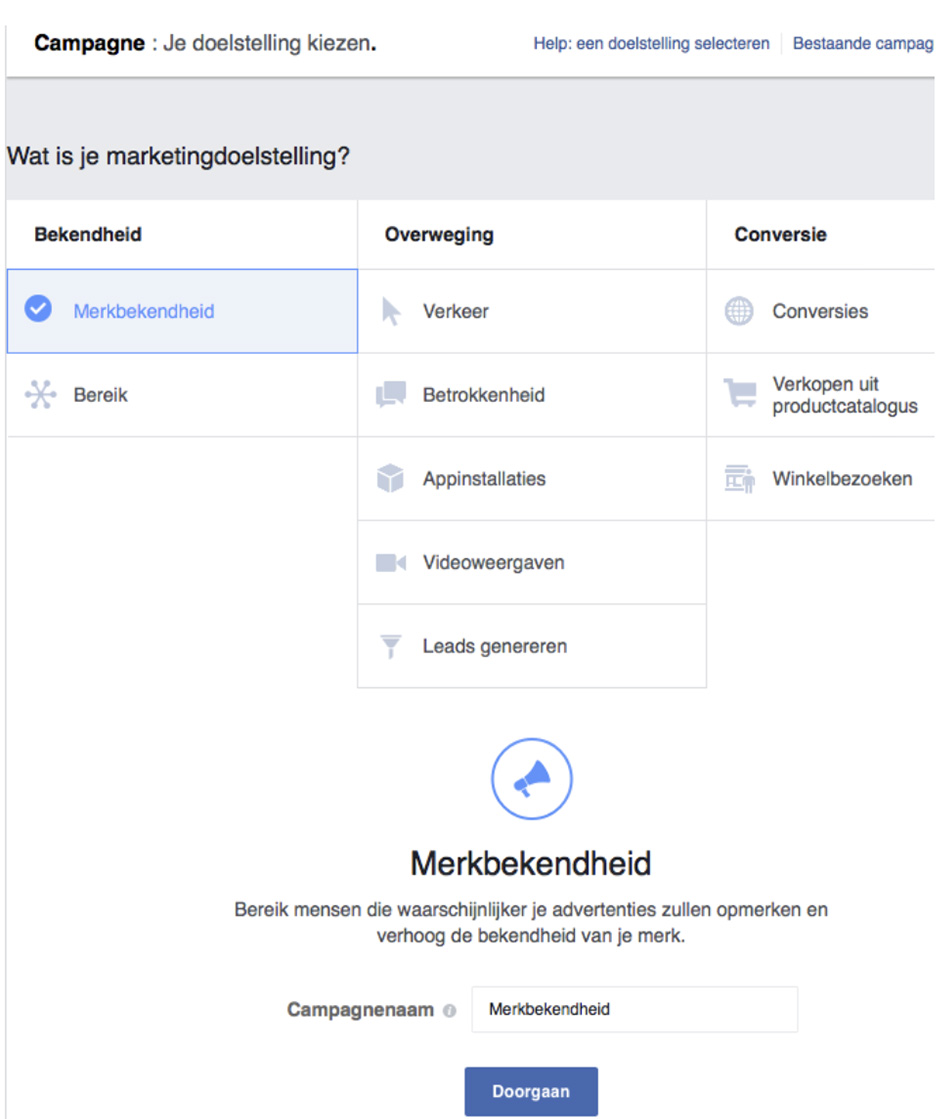940x1119 pixels.
Task: Click the Merkbekendheid blue checkmark icon
Action: 38,309
